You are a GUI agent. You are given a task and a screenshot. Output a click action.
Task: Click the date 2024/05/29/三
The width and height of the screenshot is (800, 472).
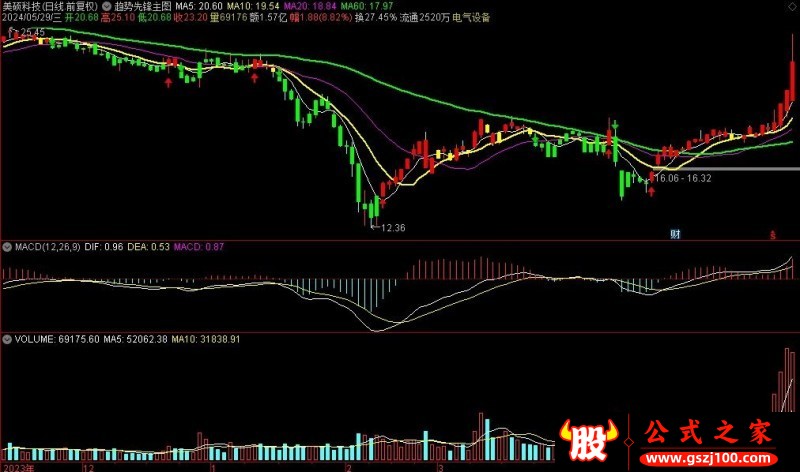point(32,18)
